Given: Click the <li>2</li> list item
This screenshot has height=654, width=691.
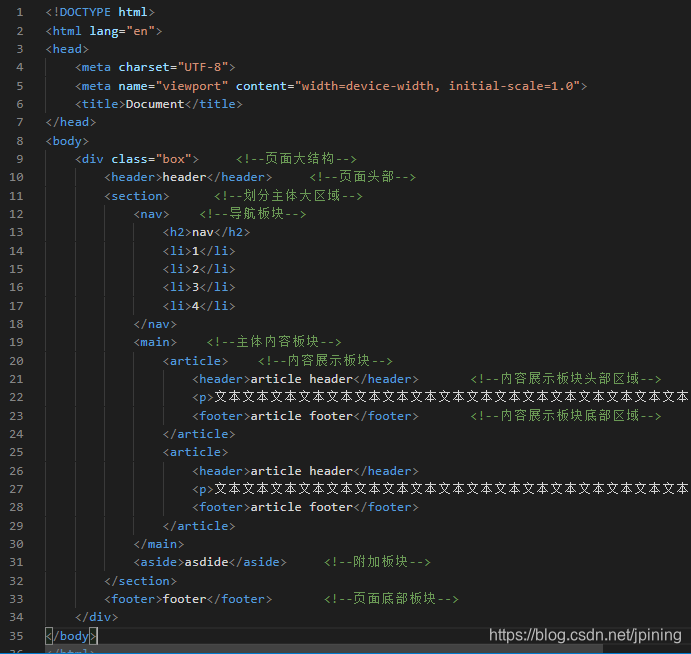Looking at the screenshot, I should click(x=199, y=269).
